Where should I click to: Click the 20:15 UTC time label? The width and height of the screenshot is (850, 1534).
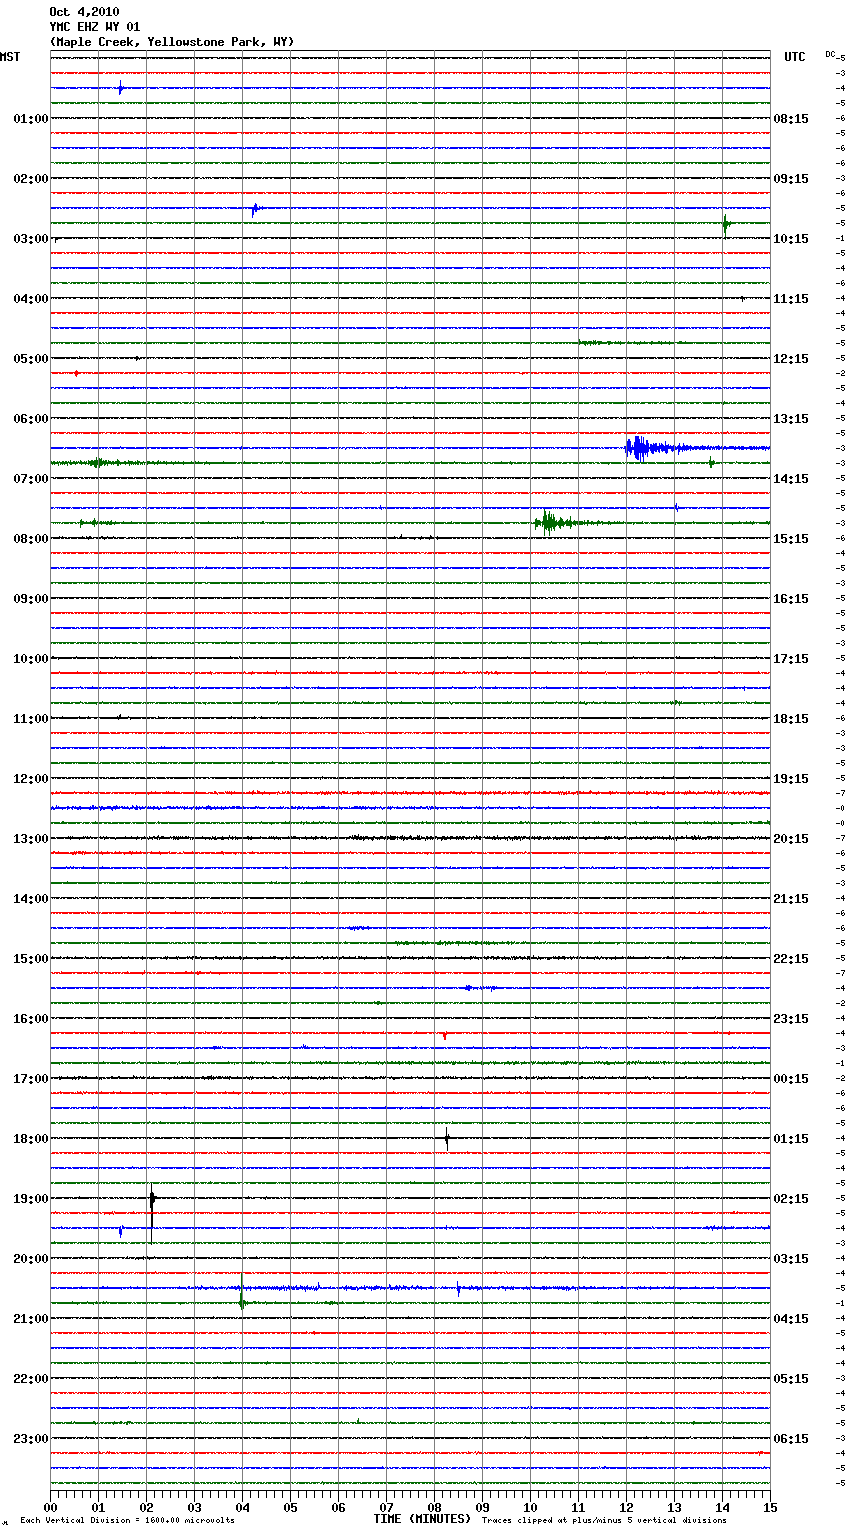(791, 839)
